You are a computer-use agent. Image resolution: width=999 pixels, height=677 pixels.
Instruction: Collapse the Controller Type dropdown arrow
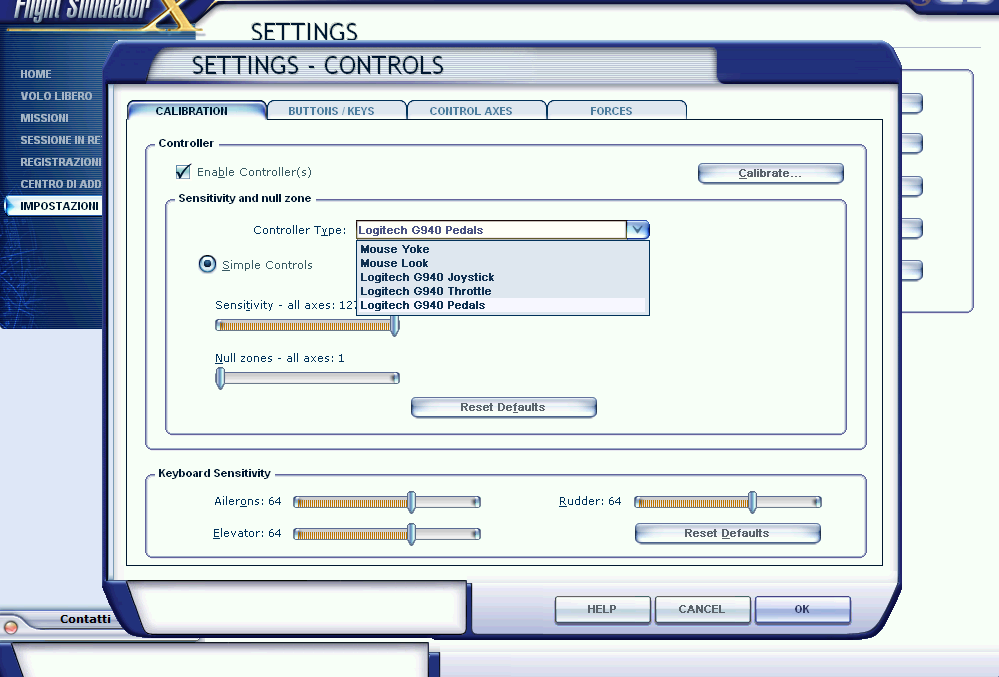coord(638,229)
